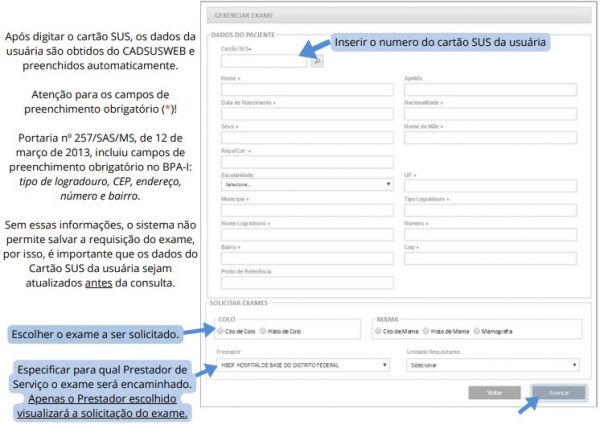The height and width of the screenshot is (425, 600).
Task: Click into the Nome text field
Action: tap(306, 89)
